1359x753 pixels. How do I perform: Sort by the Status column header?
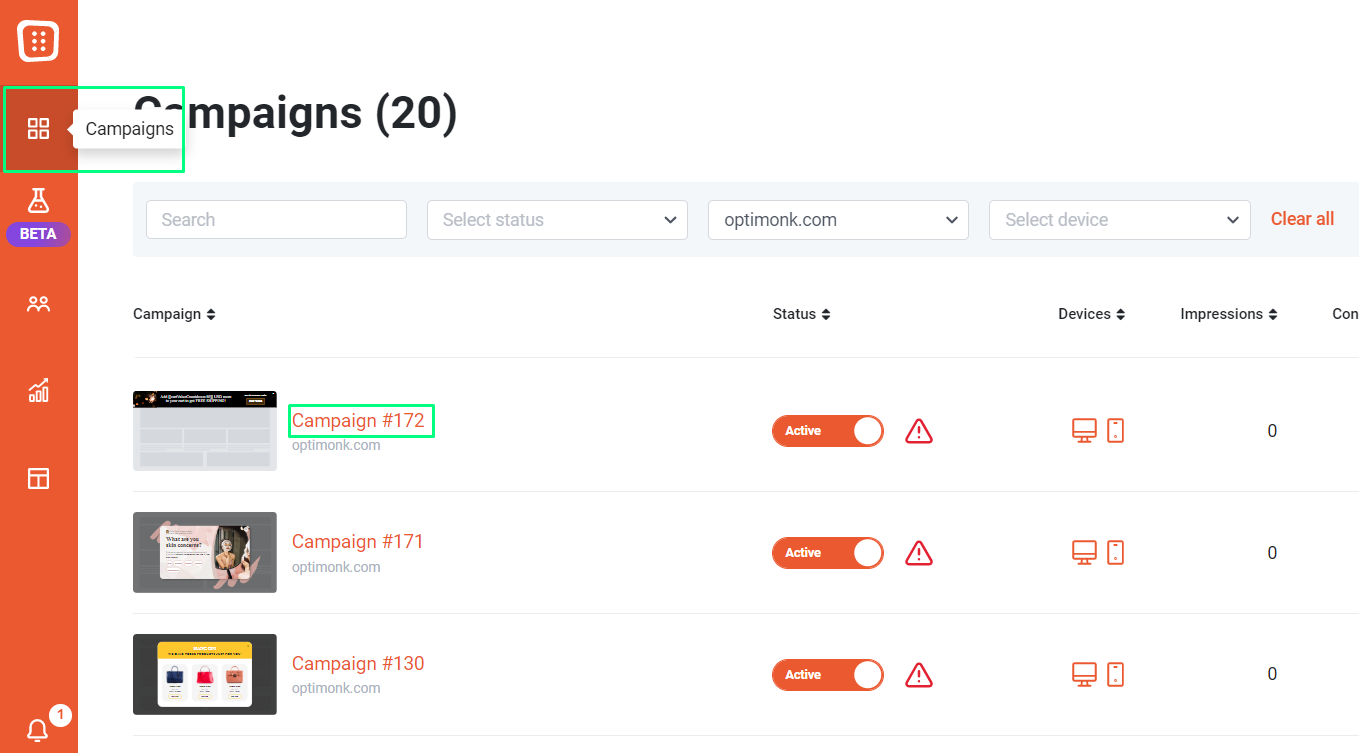coord(802,314)
